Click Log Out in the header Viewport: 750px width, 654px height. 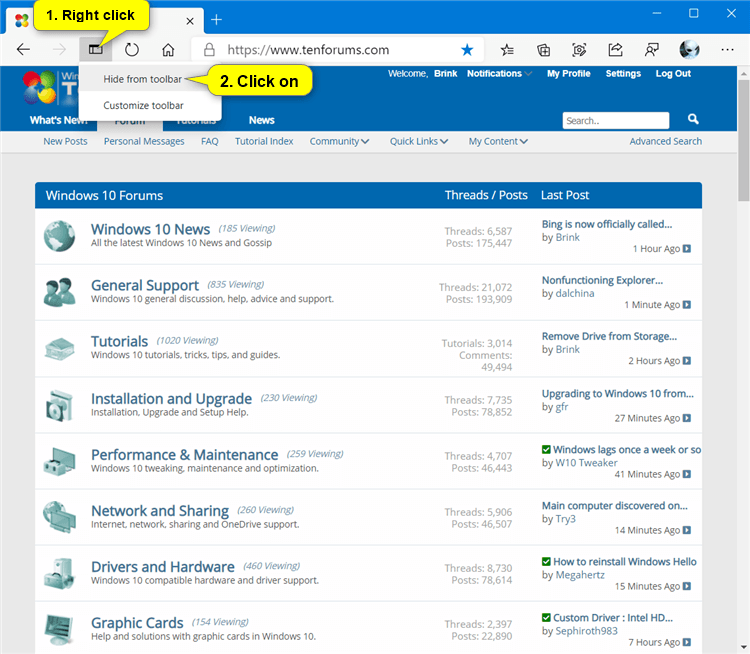(673, 73)
